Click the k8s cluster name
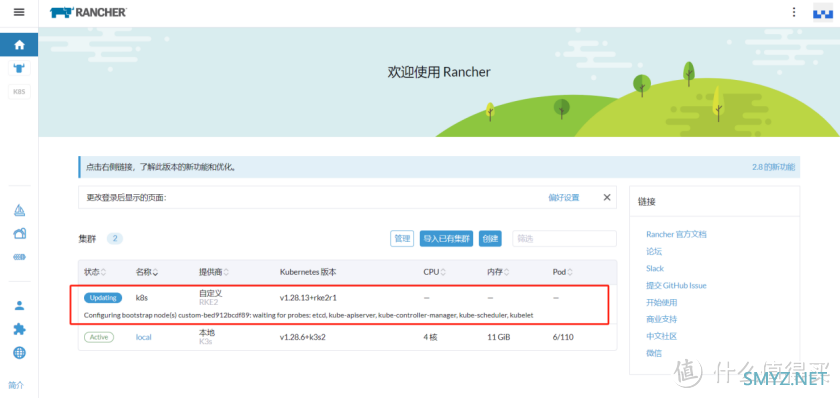Image resolution: width=840 pixels, height=398 pixels. [x=141, y=297]
